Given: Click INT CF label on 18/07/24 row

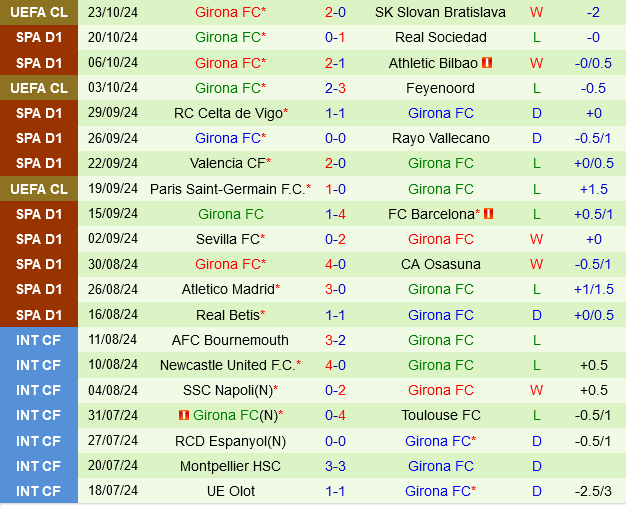Looking at the screenshot, I should click(39, 491).
